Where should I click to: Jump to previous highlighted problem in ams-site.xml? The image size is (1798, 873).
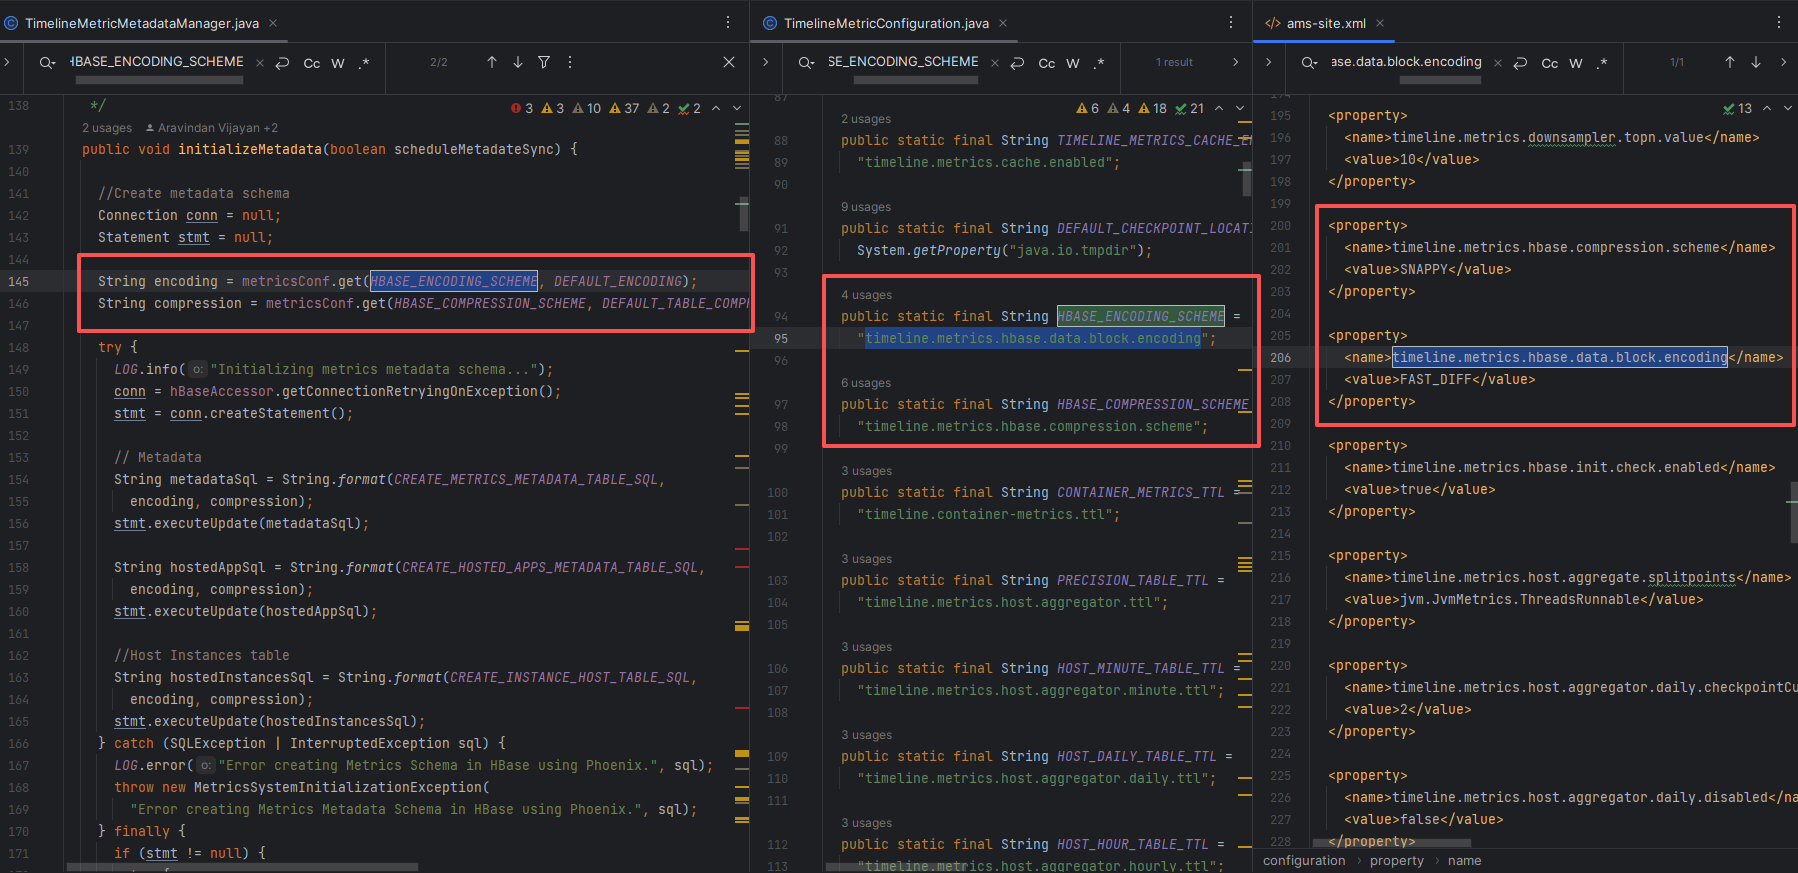[1767, 108]
